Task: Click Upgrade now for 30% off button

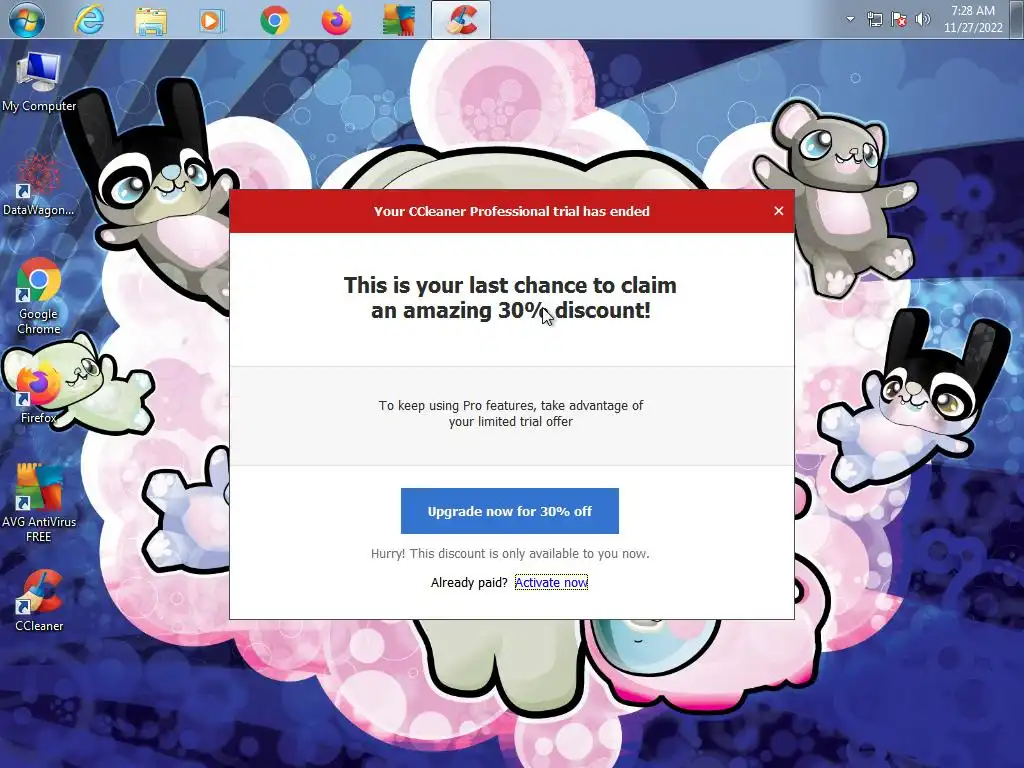Action: [x=509, y=511]
